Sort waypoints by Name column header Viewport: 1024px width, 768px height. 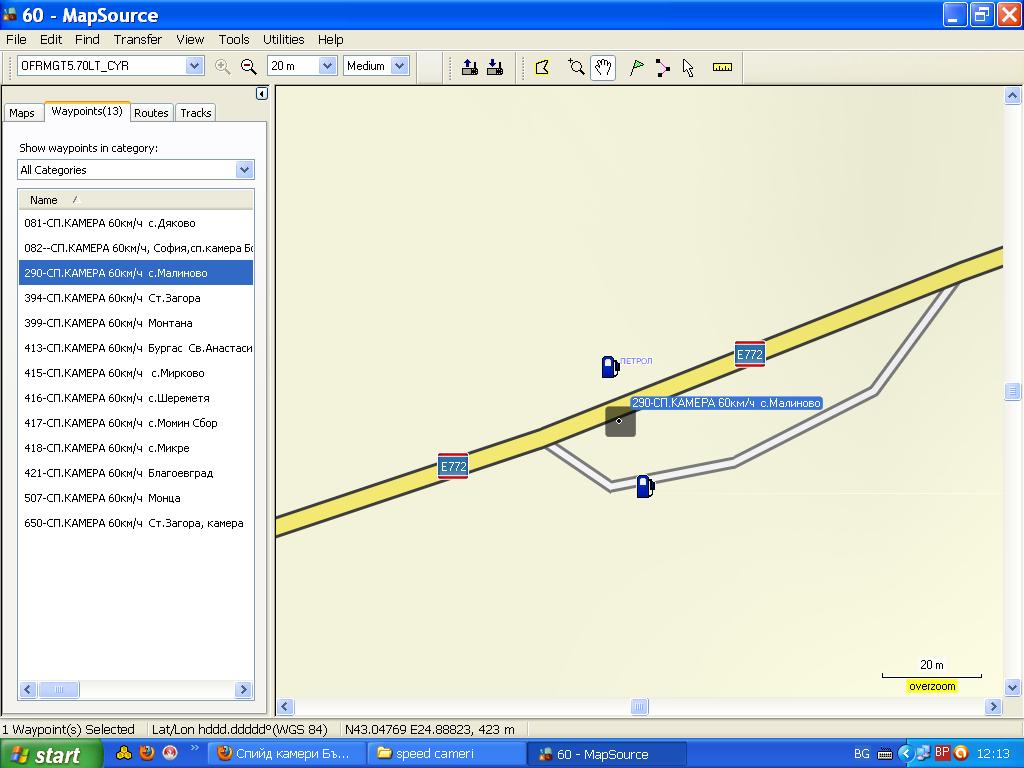tap(44, 200)
